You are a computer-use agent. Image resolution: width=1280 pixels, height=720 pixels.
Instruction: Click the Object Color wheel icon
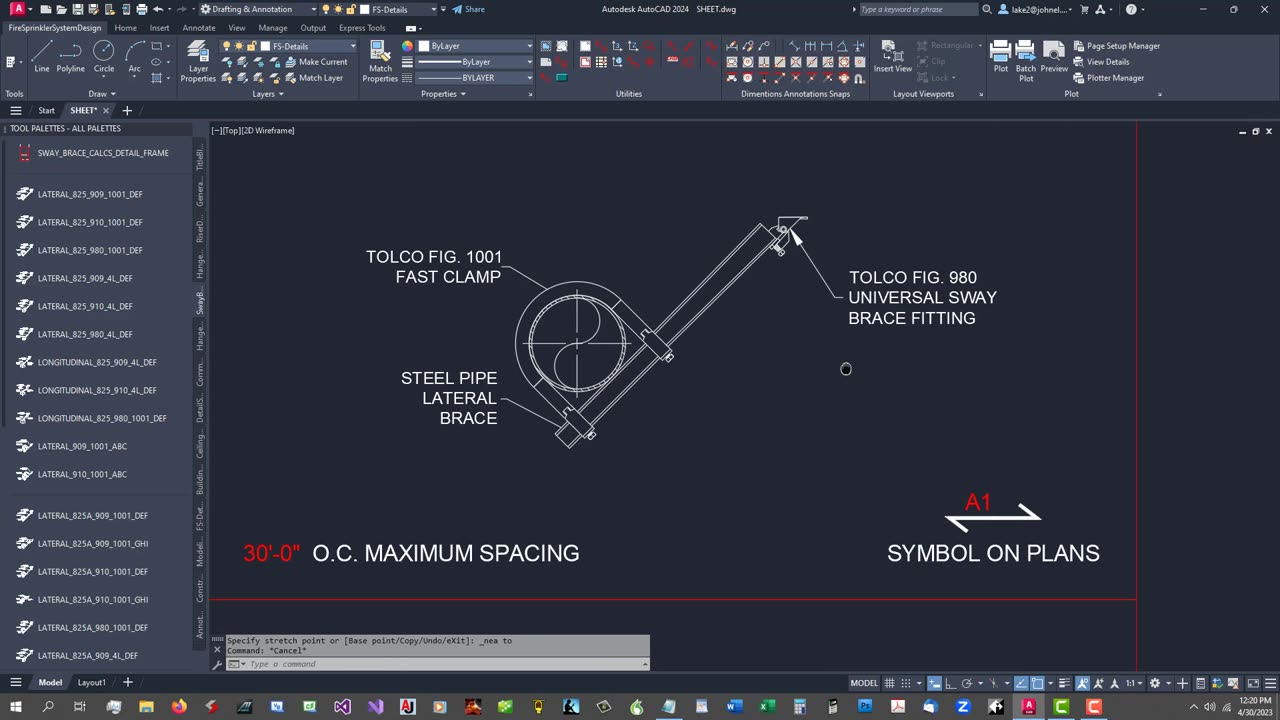coord(407,46)
